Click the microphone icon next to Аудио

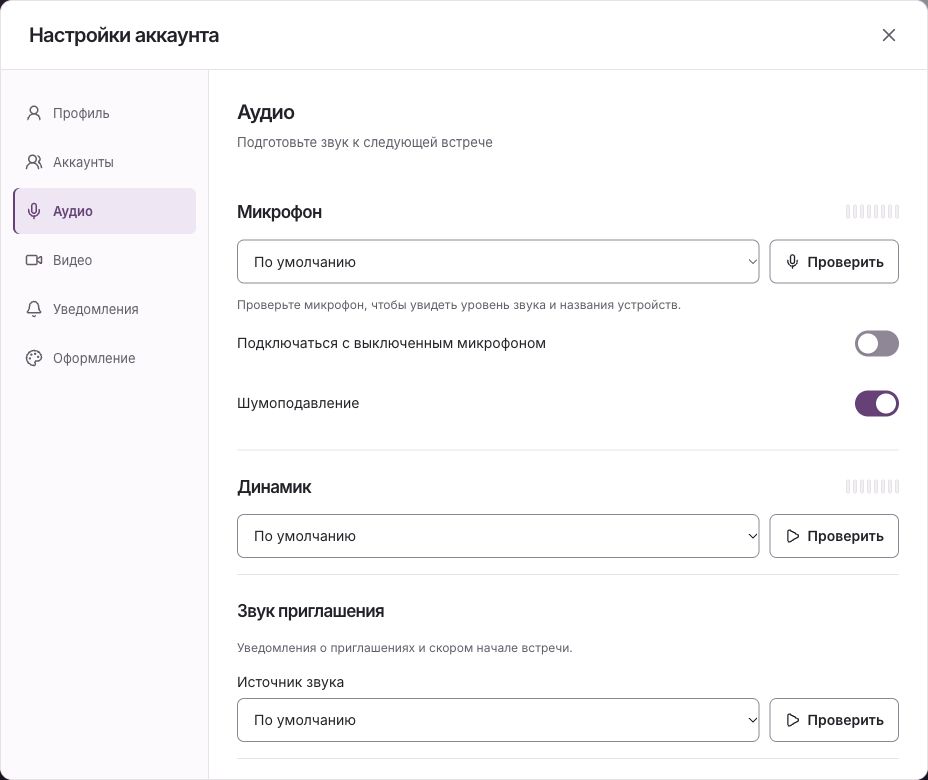pos(34,211)
